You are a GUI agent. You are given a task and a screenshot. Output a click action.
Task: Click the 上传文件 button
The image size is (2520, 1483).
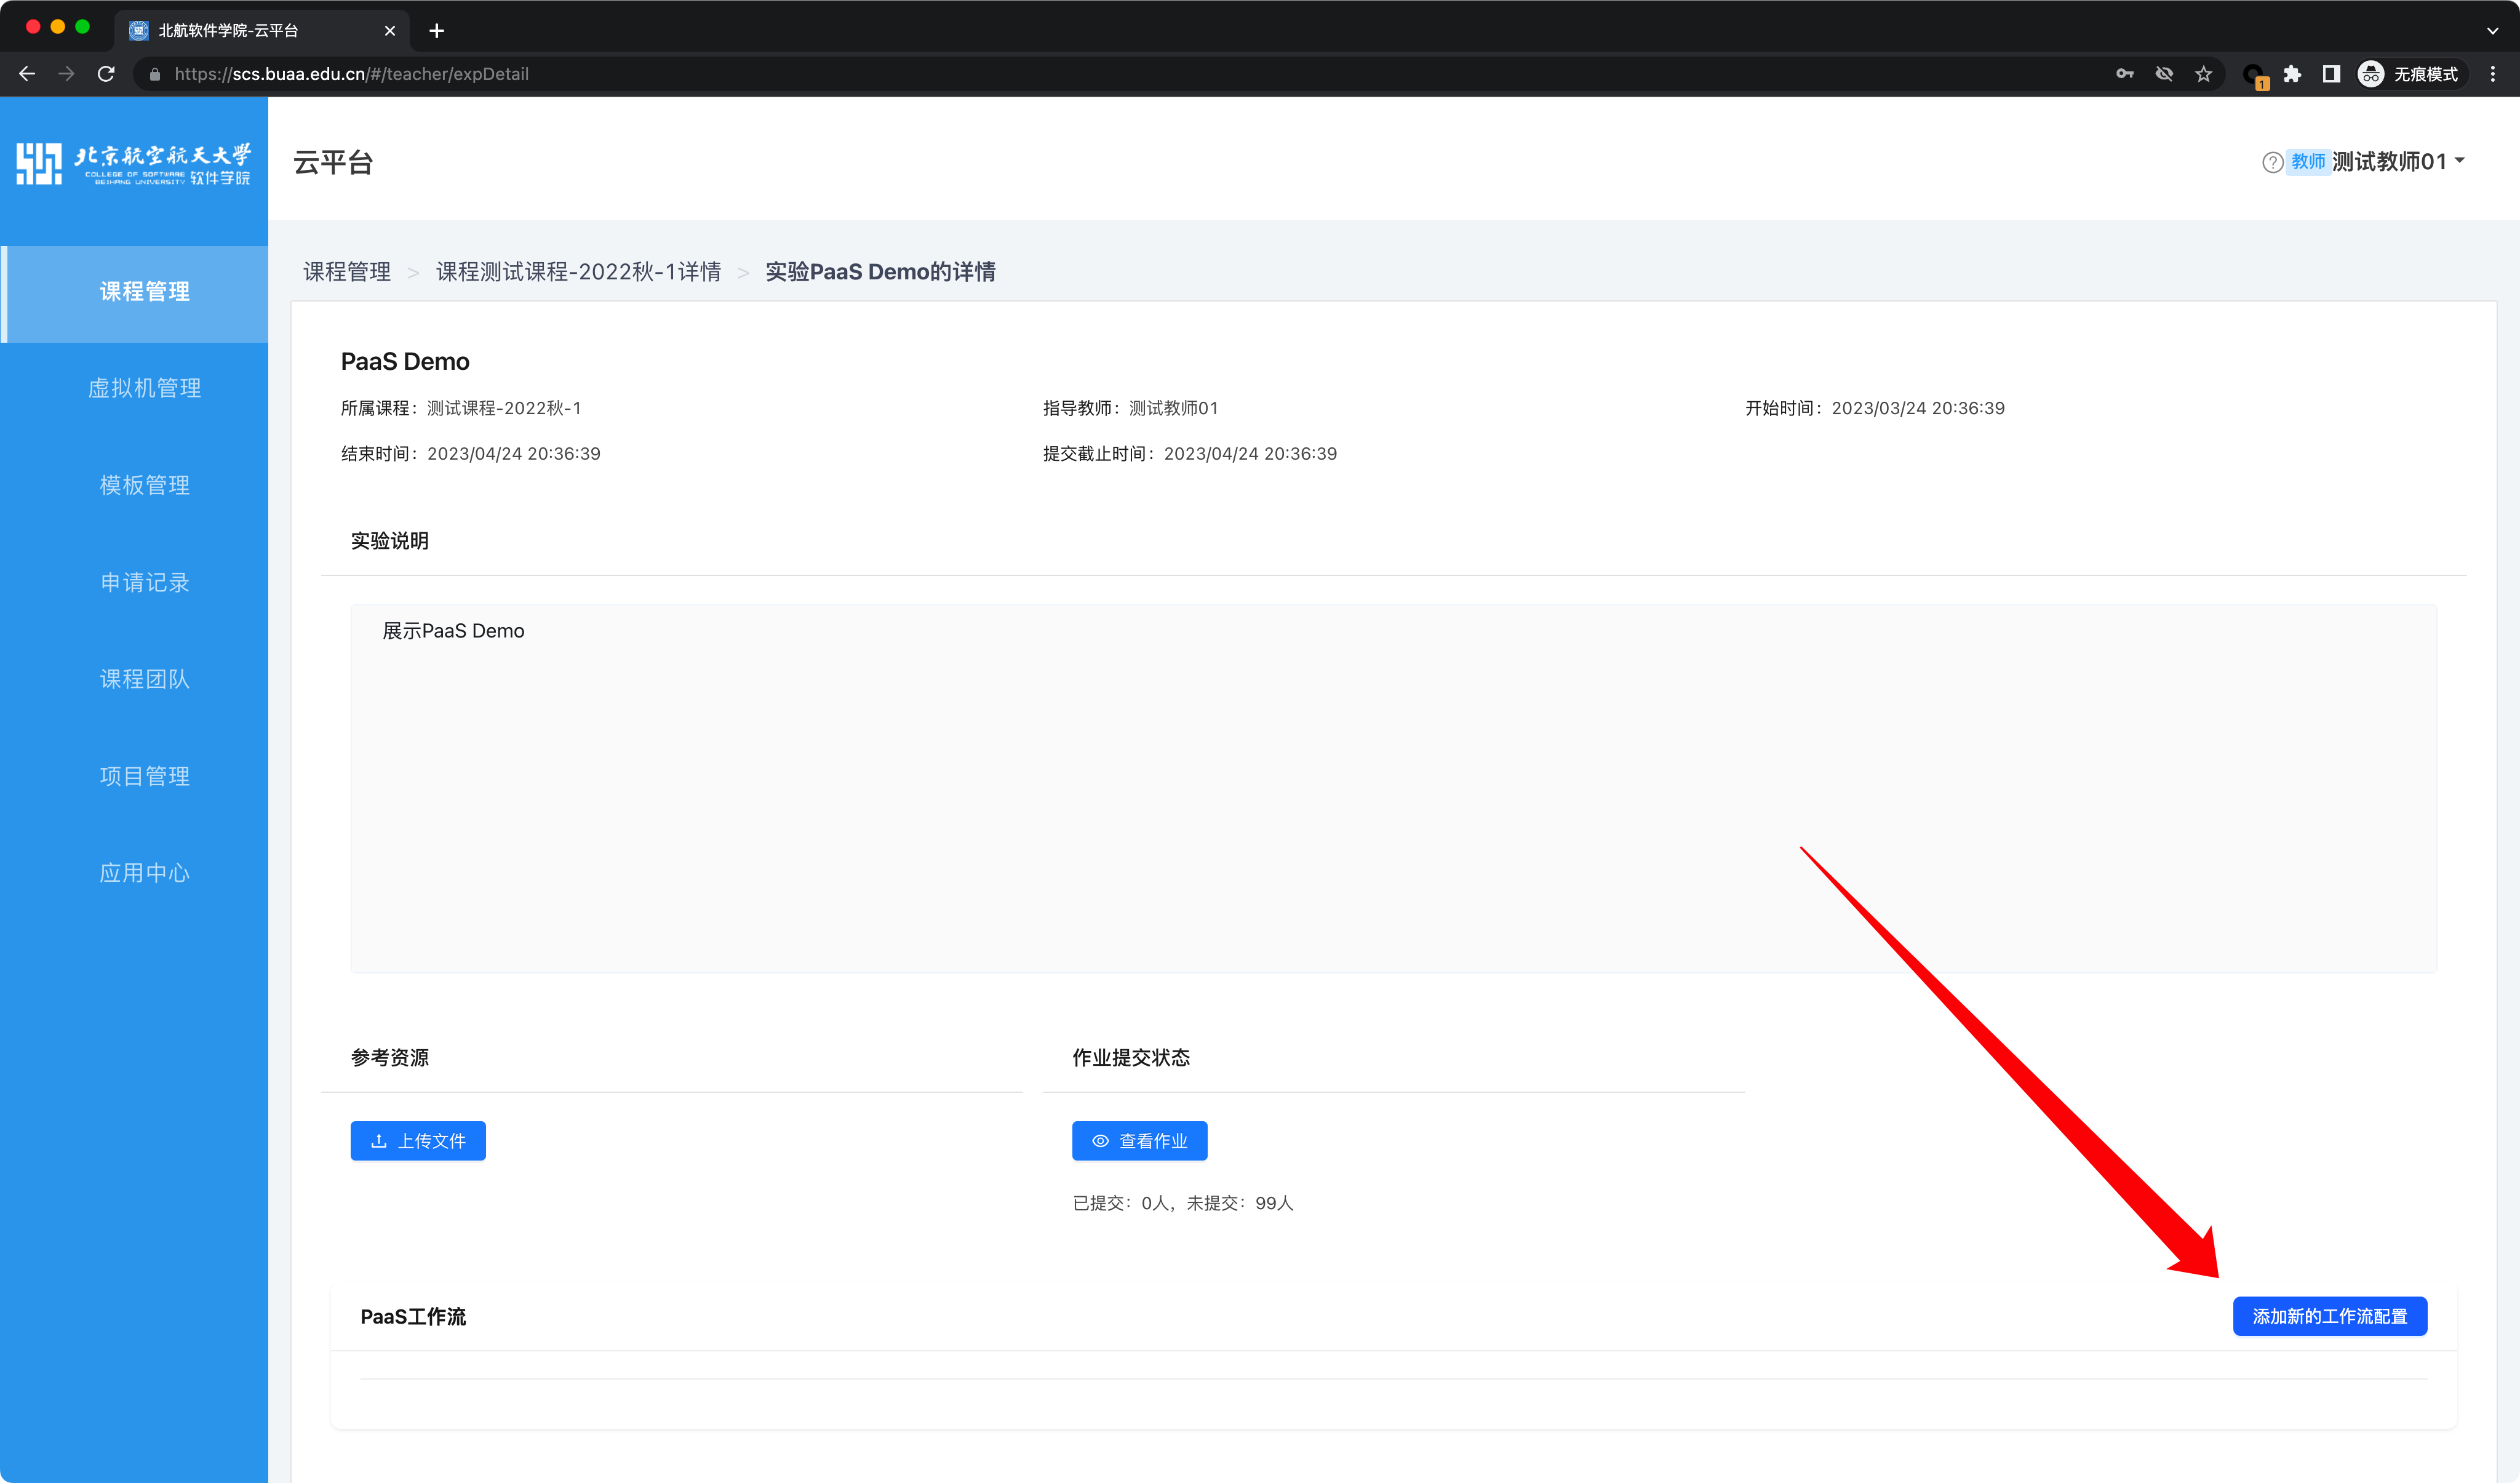coord(418,1141)
